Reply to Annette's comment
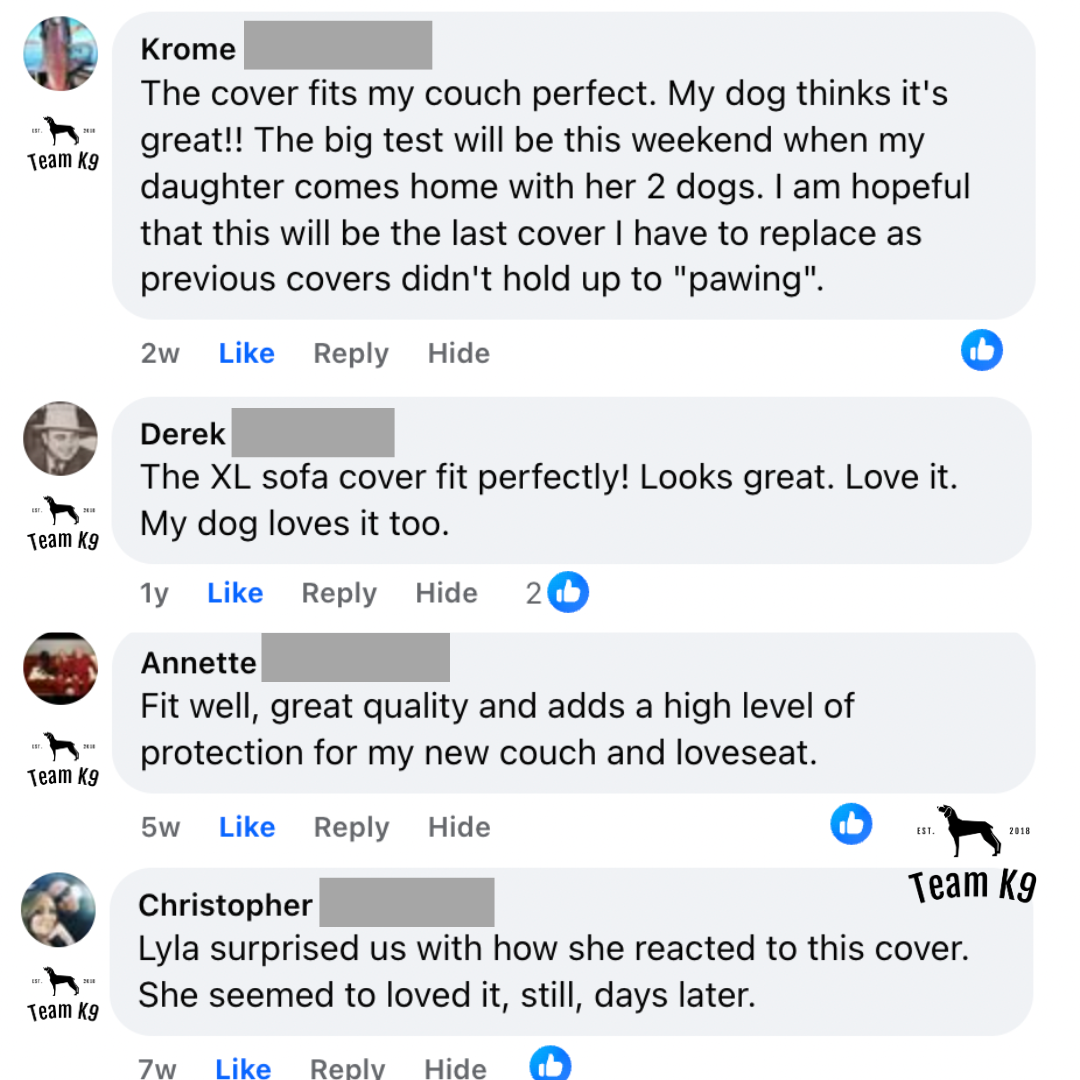The image size is (1080, 1080). click(350, 827)
